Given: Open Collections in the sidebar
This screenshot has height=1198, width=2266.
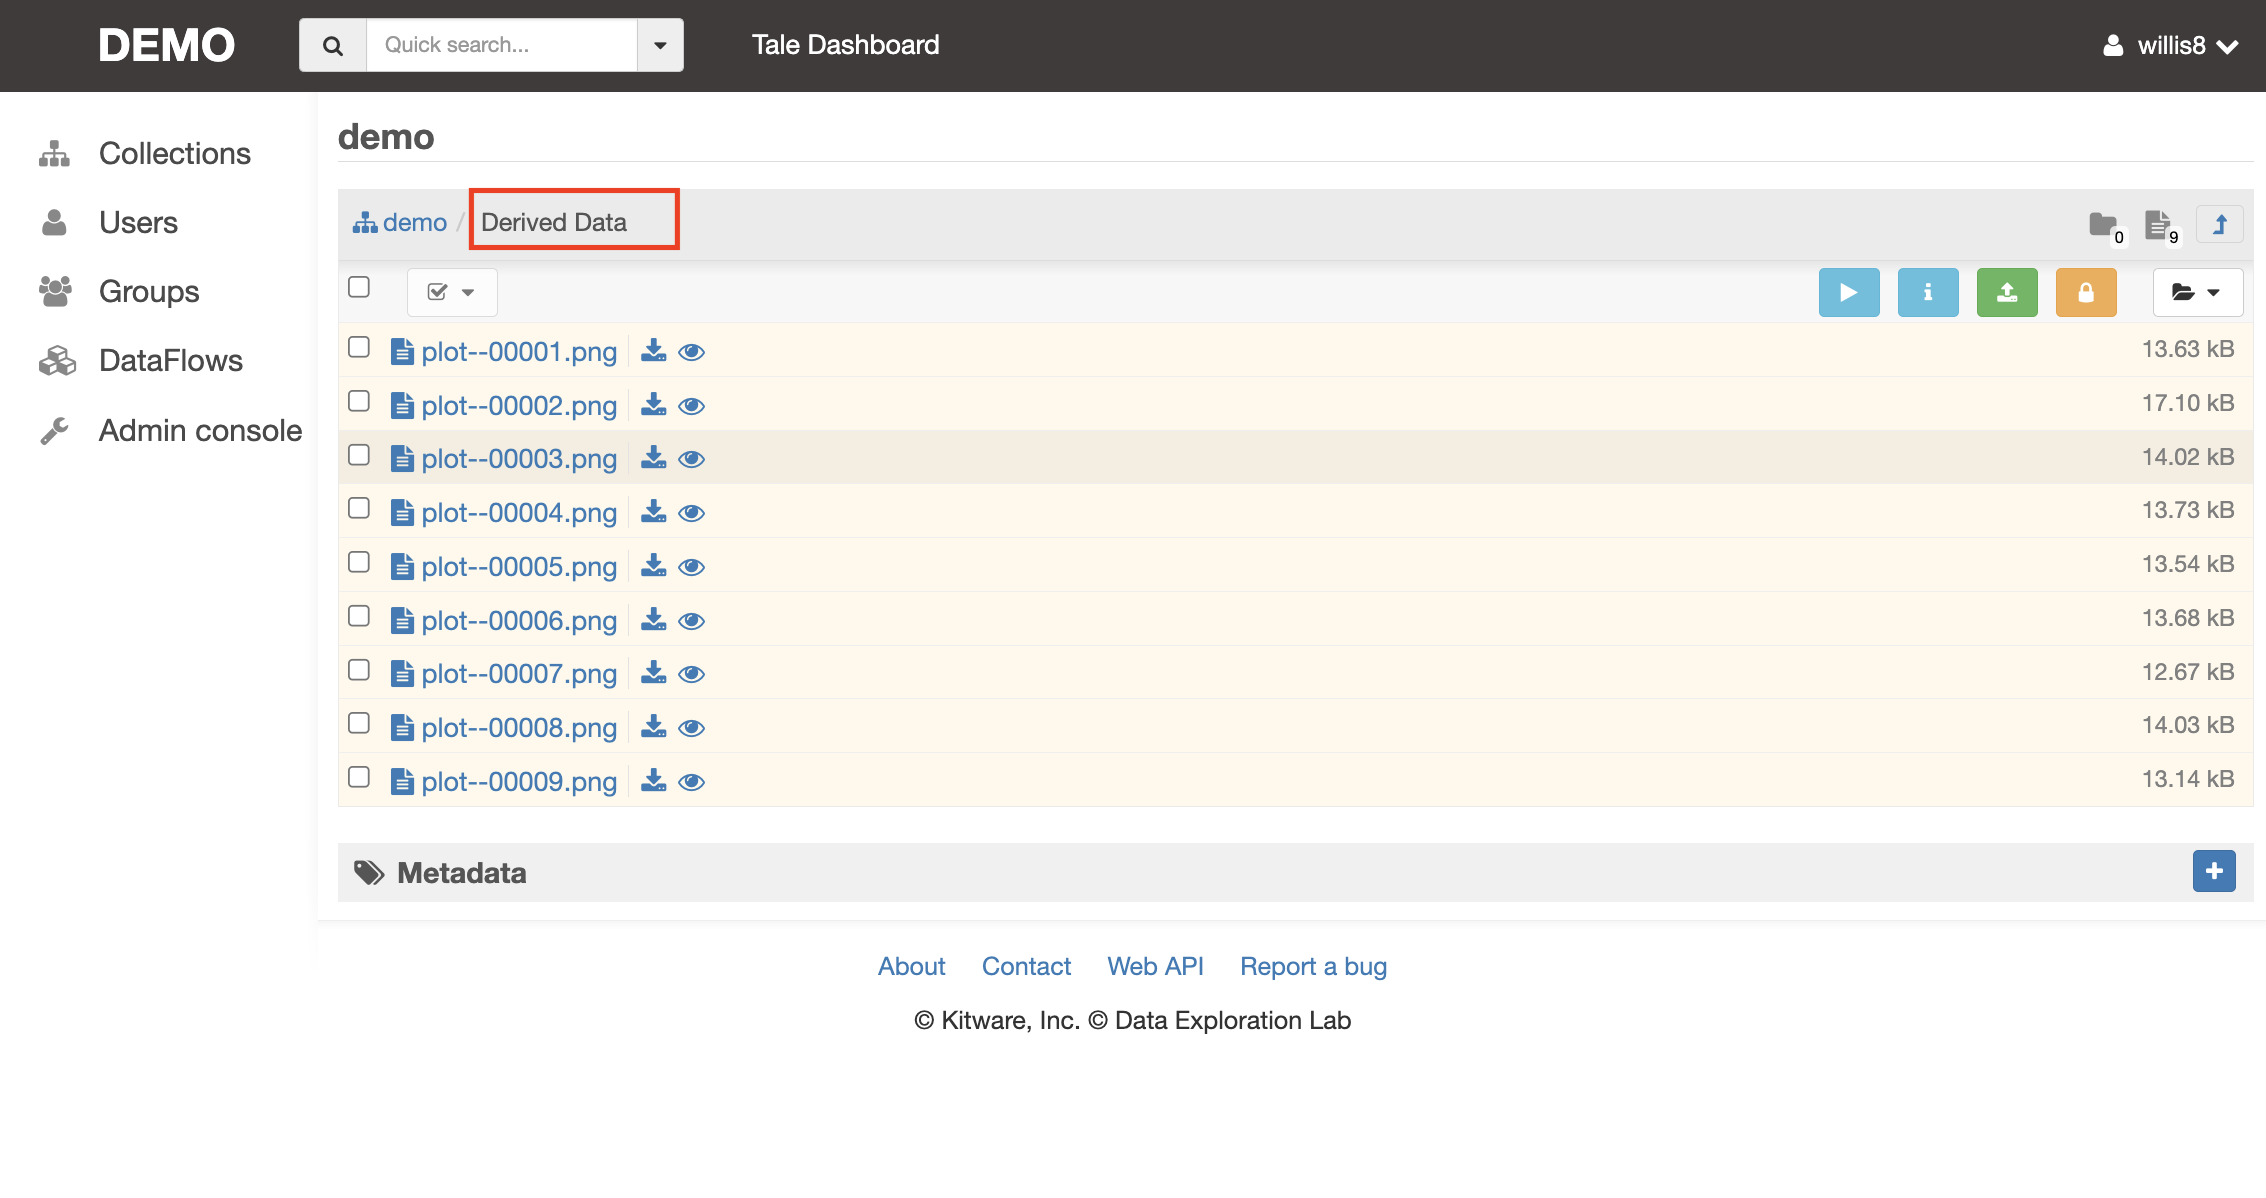Looking at the screenshot, I should pos(174,153).
